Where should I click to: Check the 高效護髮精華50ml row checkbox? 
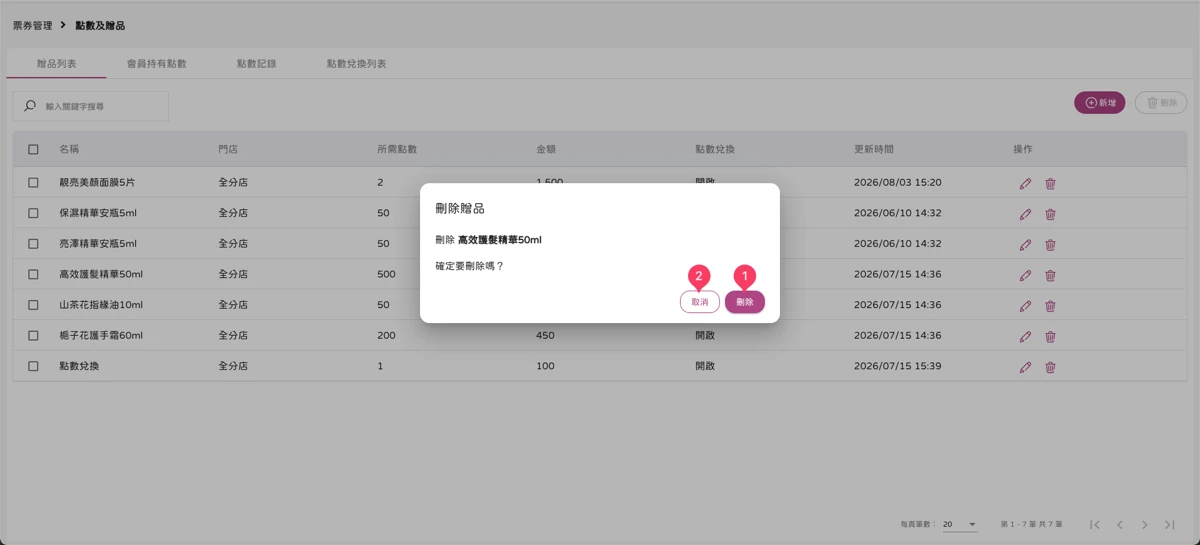(x=33, y=274)
